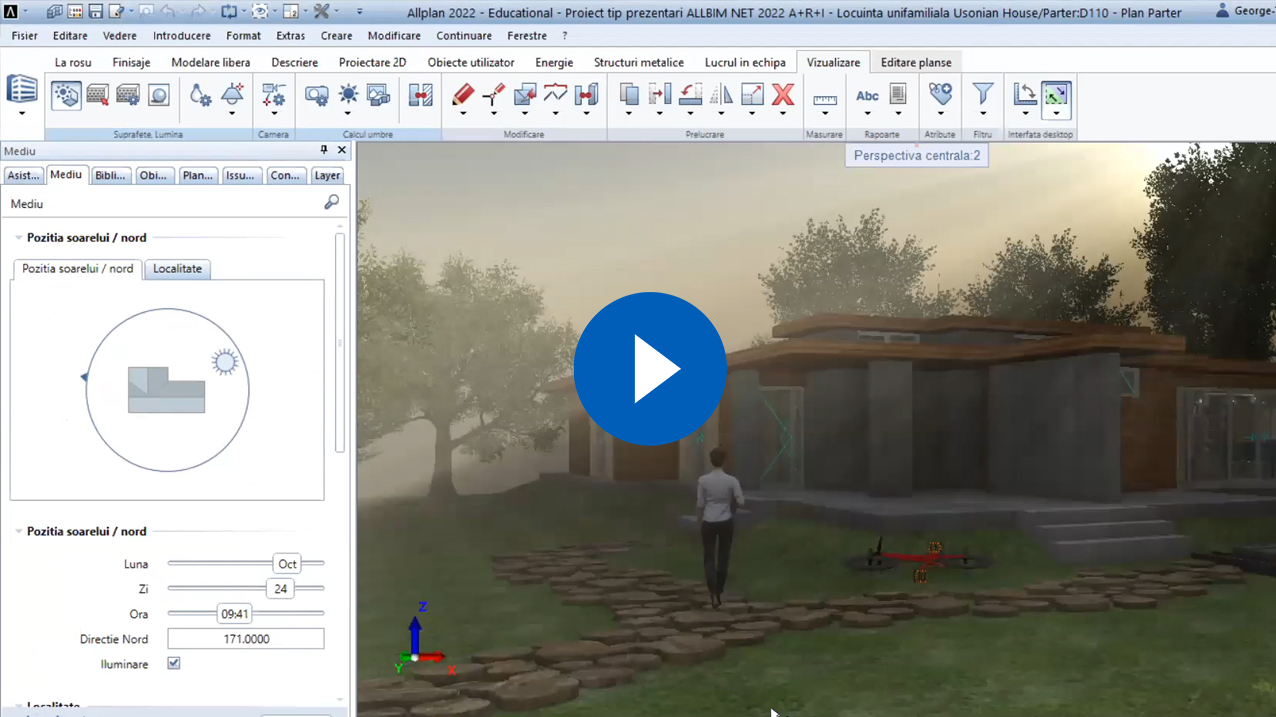Image resolution: width=1276 pixels, height=717 pixels.
Task: Click the undo arrow in title bar
Action: 168,12
